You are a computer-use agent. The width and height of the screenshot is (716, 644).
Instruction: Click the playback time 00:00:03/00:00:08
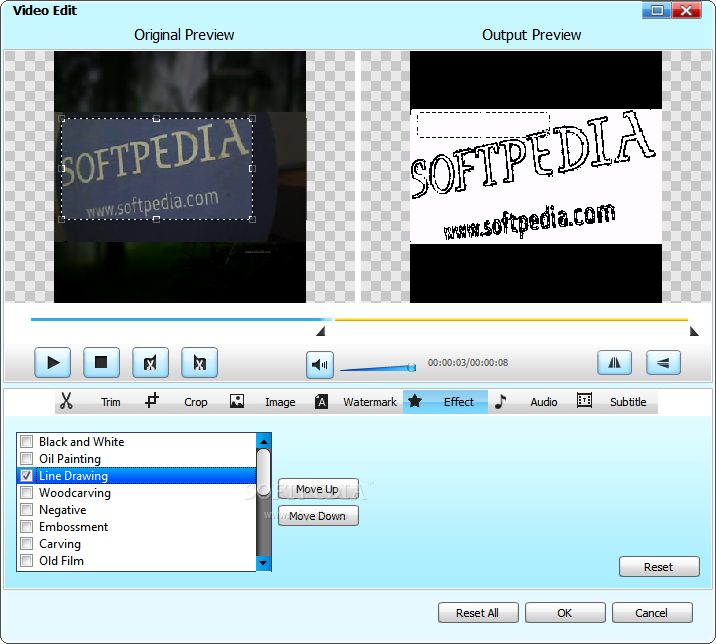click(468, 363)
